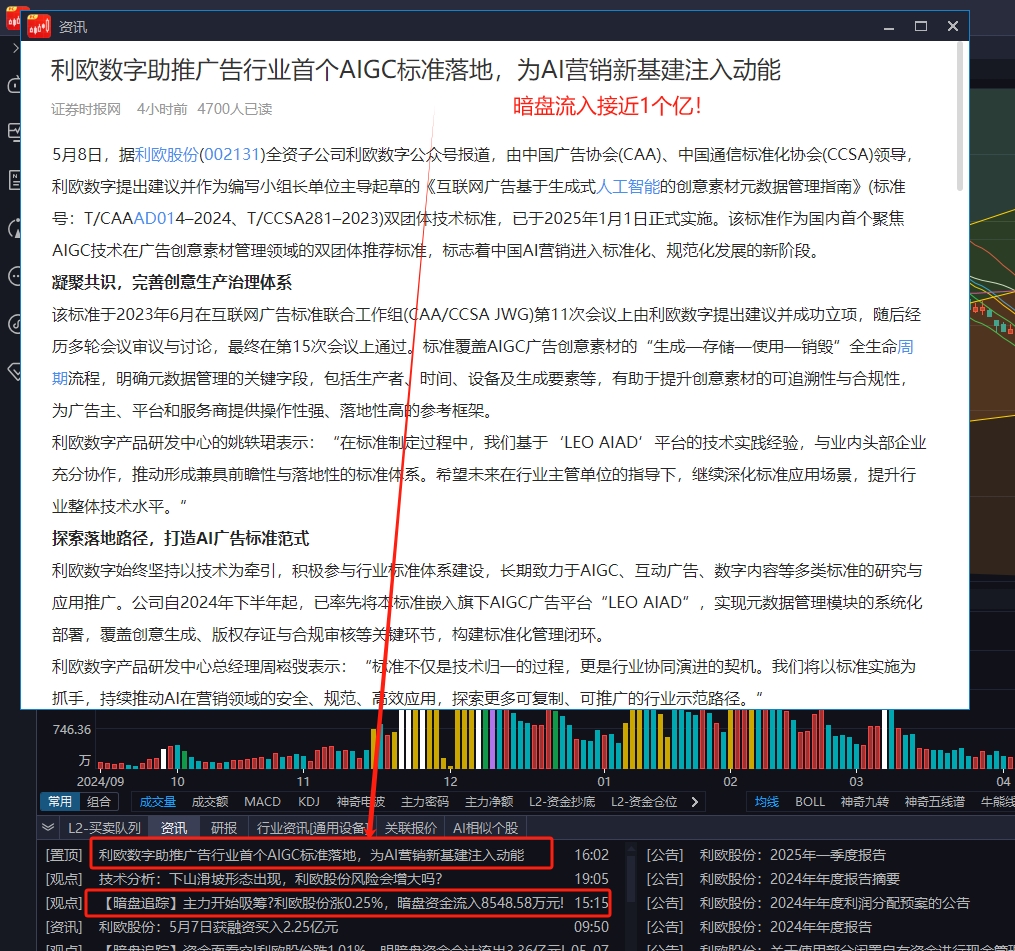The width and height of the screenshot is (1015, 951).
Task: Open the 利欧股份 stock link in article
Action: tap(166, 155)
